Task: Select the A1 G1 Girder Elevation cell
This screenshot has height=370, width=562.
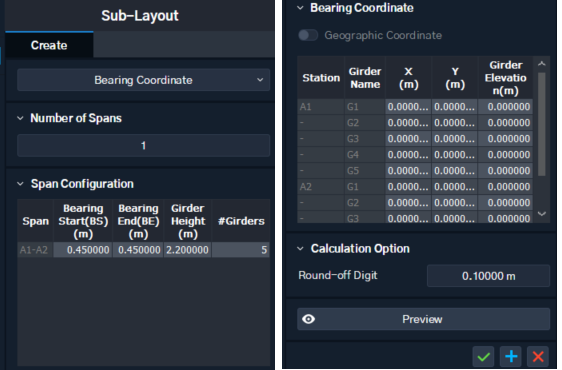Action: 505,107
